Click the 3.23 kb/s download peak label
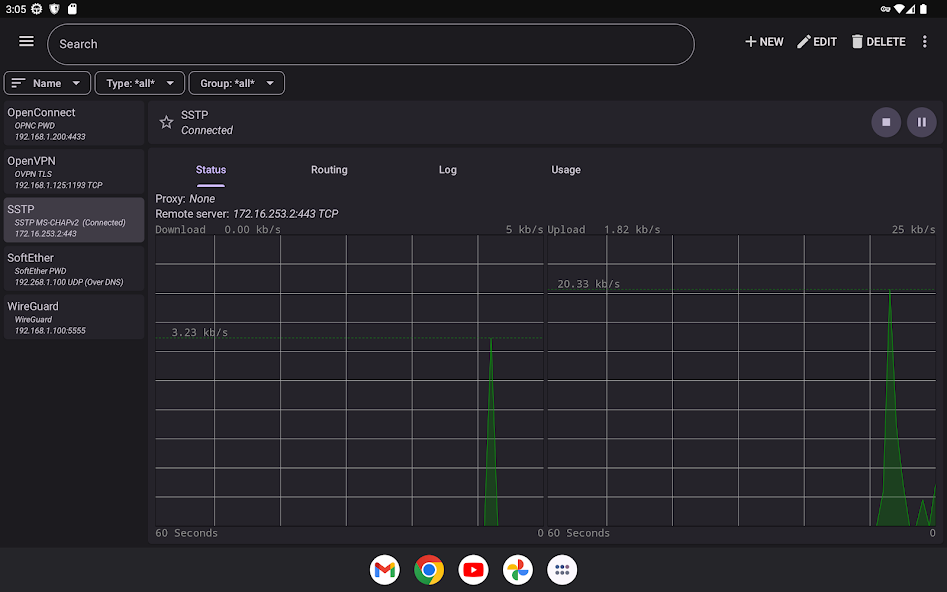Viewport: 947px width, 592px height. point(199,332)
